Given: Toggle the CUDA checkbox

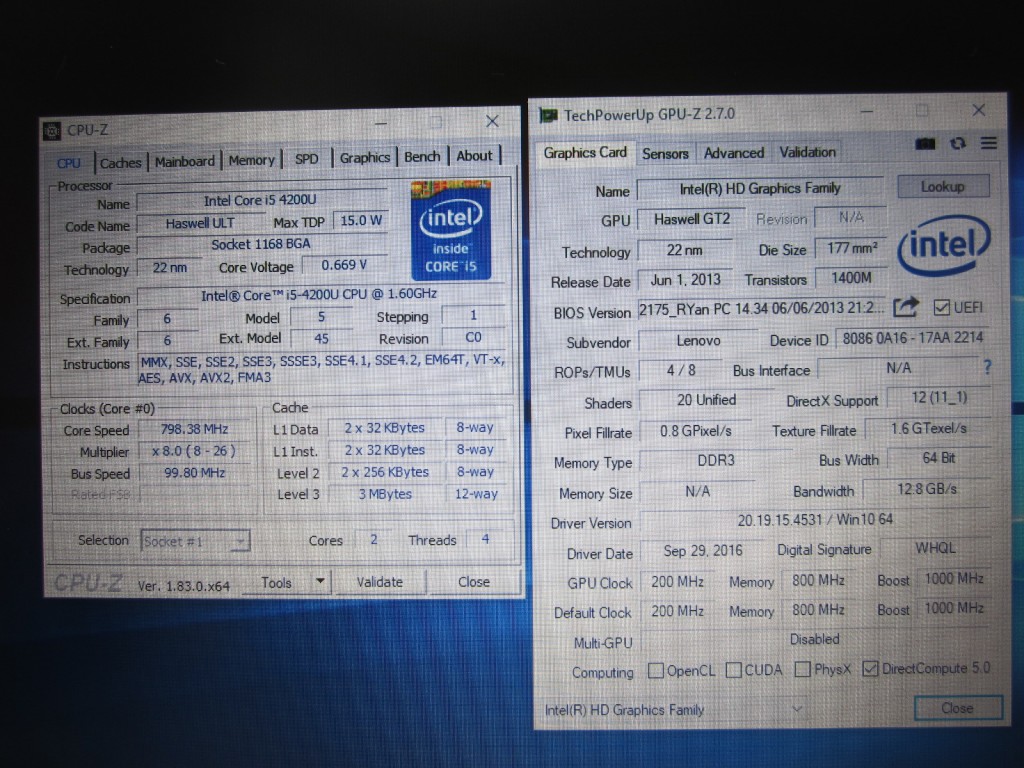Looking at the screenshot, I should coord(733,670).
